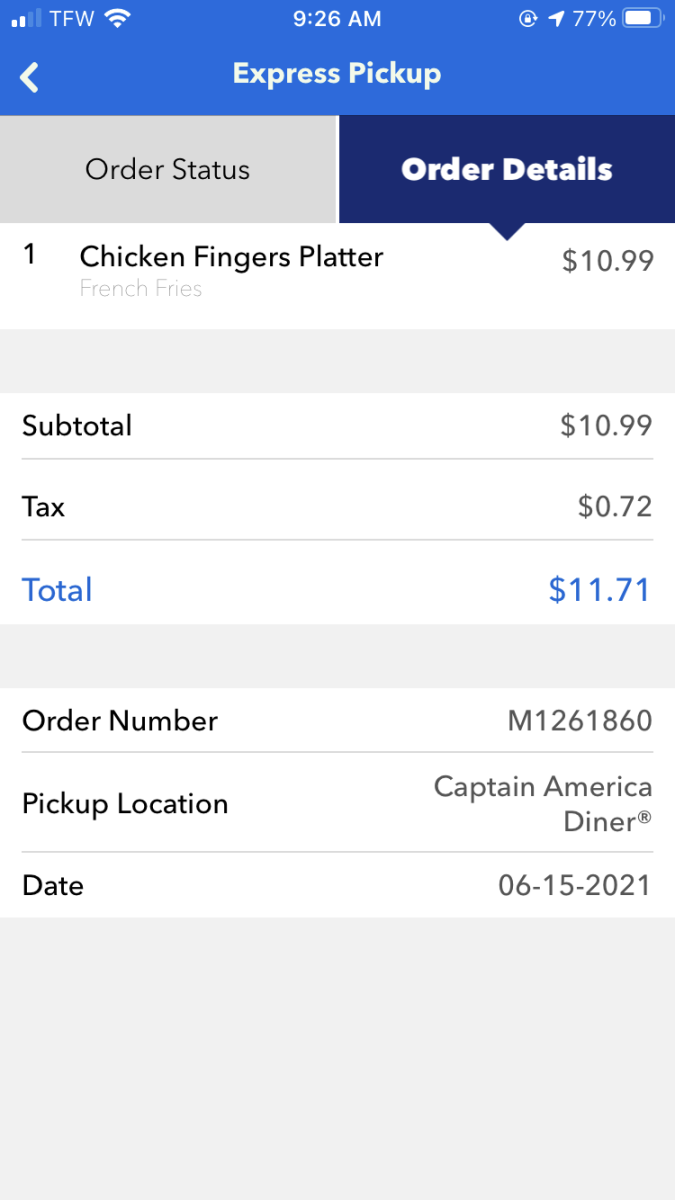675x1200 pixels.
Task: Tap the Chicken Fingers Platter item
Action: 231,257
